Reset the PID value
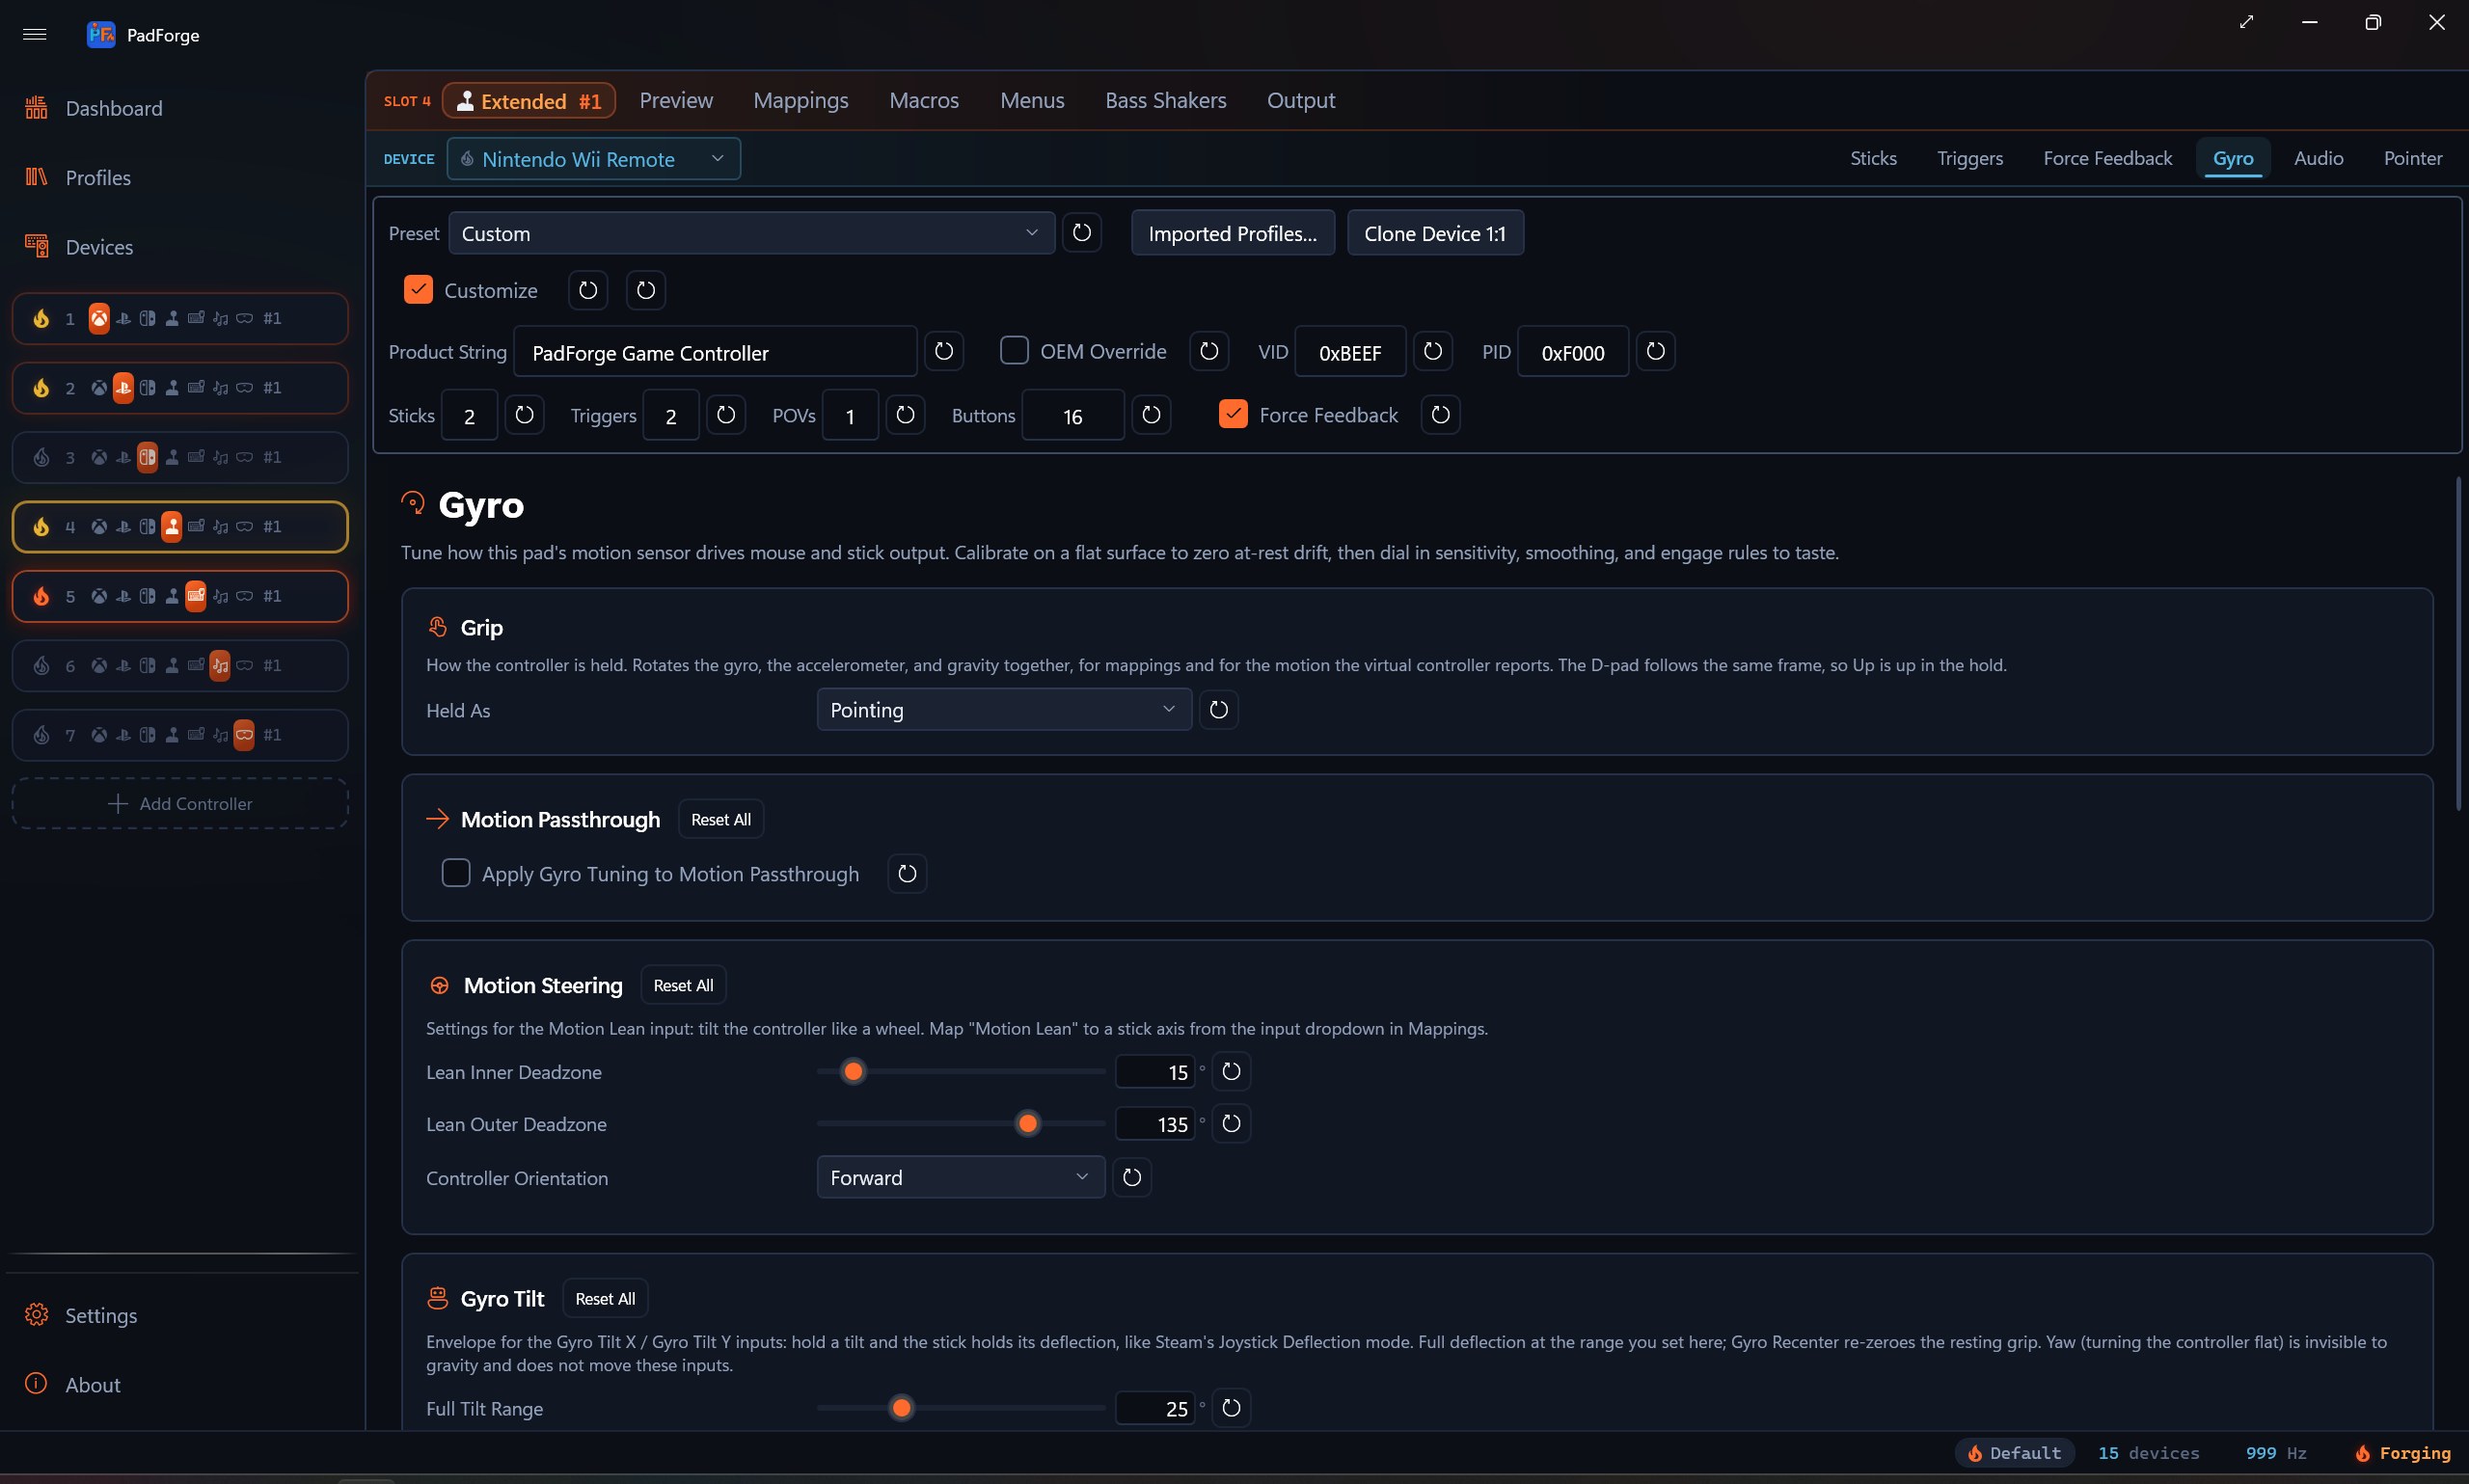 [x=1655, y=351]
